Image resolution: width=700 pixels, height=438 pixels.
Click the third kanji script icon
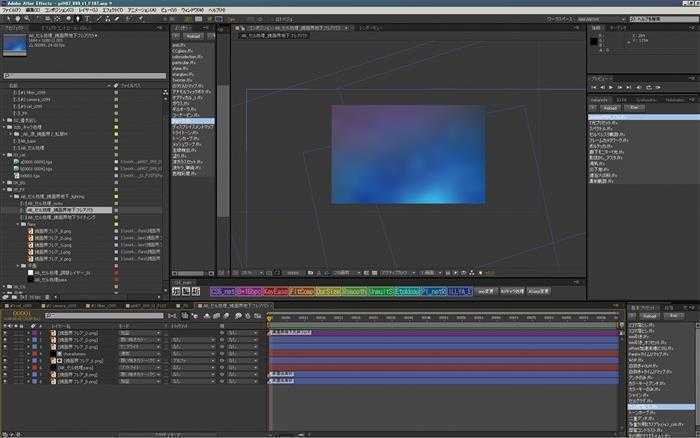(x=196, y=292)
